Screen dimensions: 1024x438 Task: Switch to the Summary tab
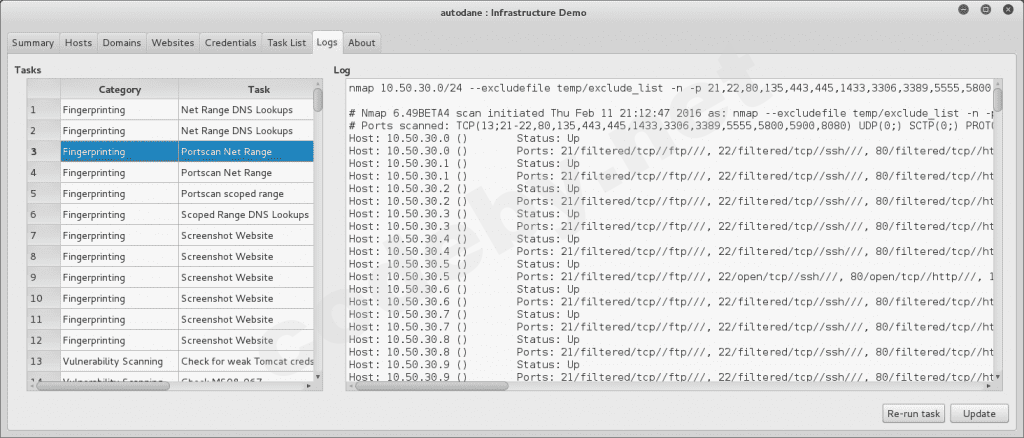(33, 43)
